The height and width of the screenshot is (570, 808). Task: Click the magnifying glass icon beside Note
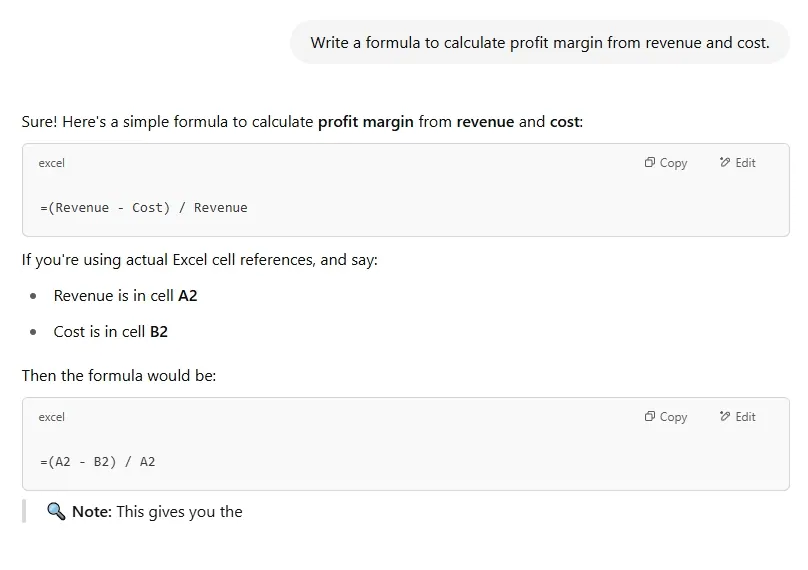click(56, 512)
